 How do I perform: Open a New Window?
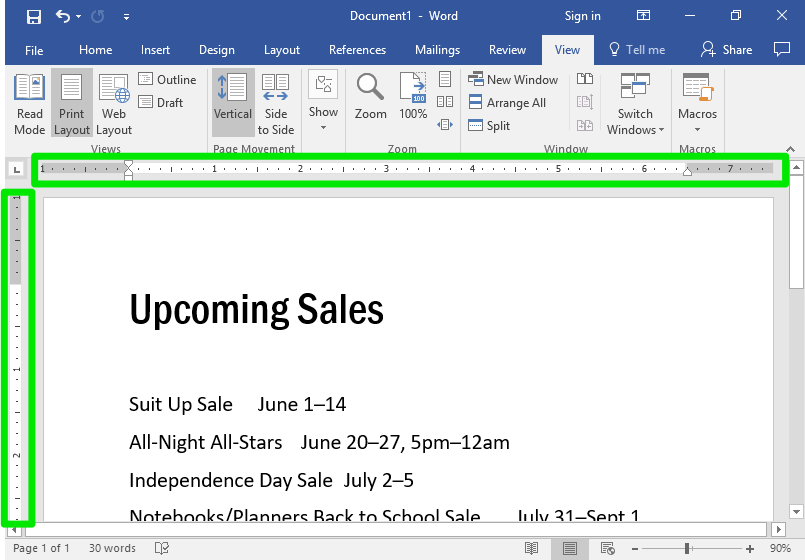point(512,80)
